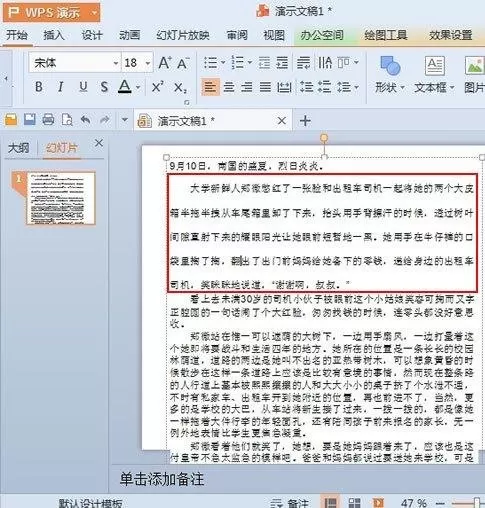The height and width of the screenshot is (508, 485).
Task: Apply distributed text alignment
Action: tap(284, 87)
